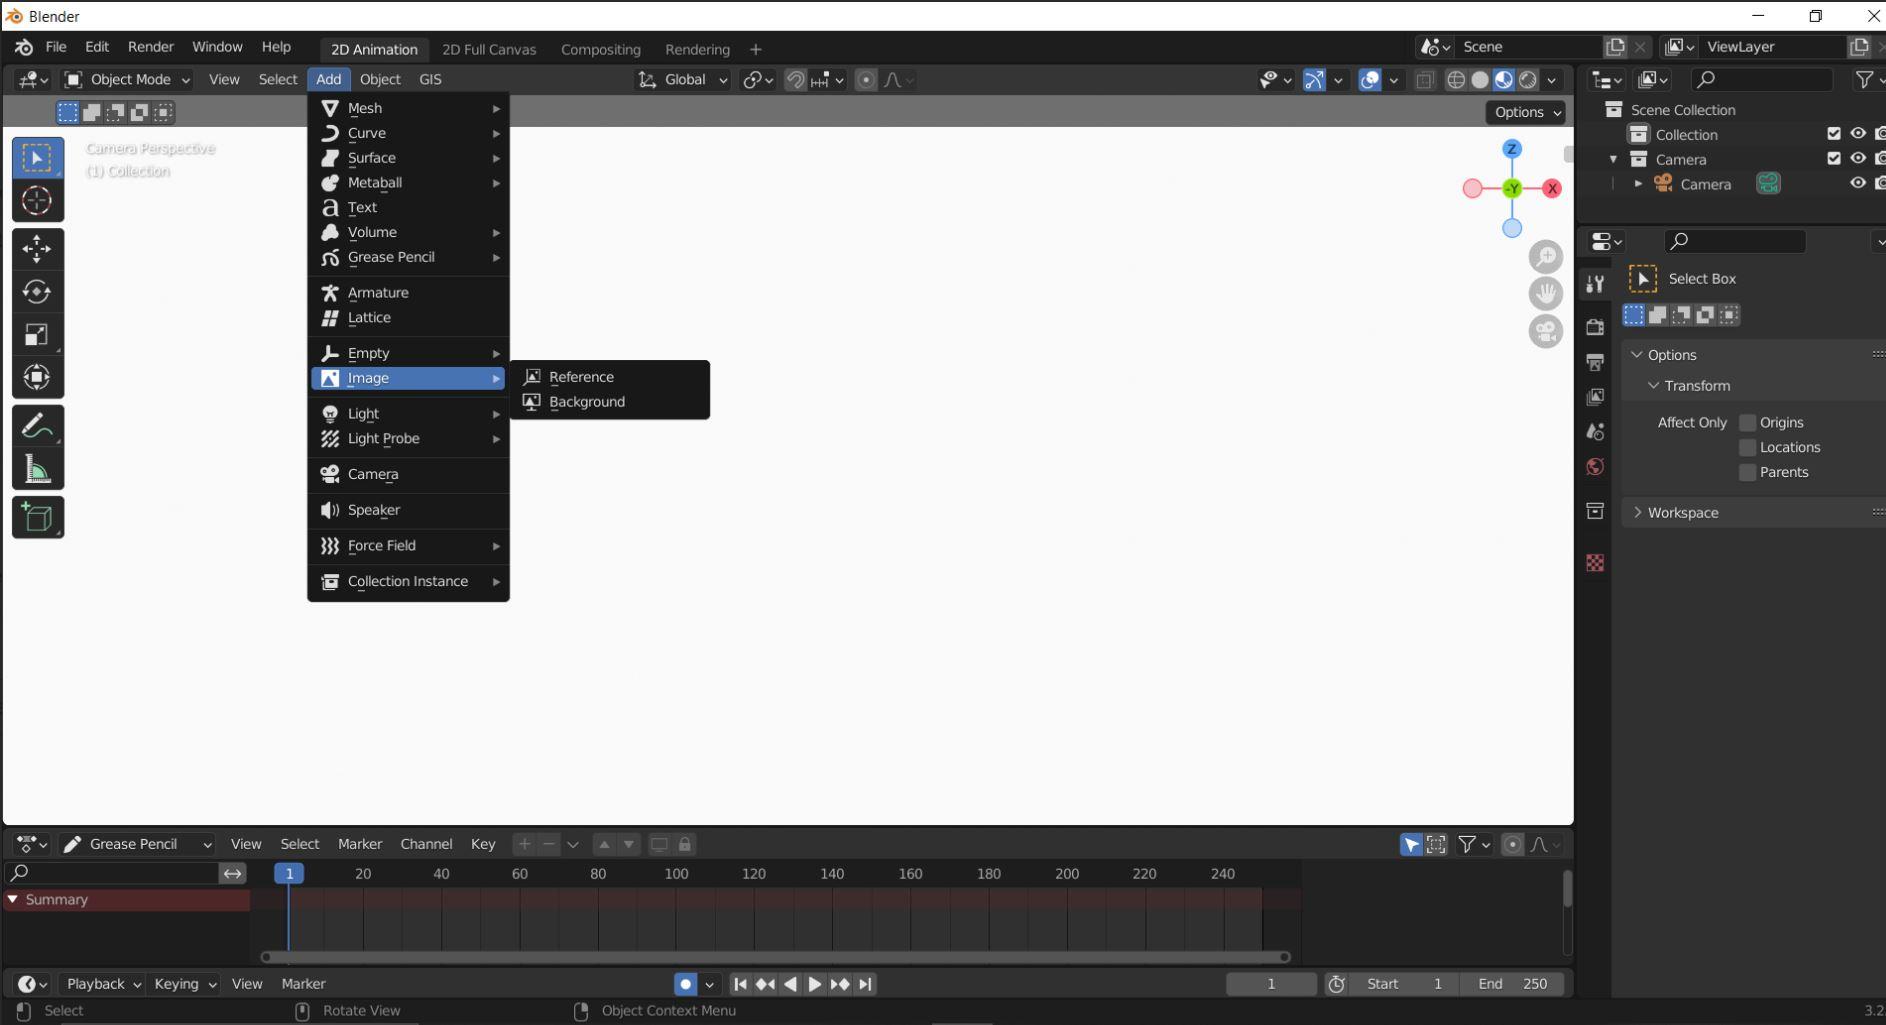Switch to solid viewport shading
Viewport: 1886px width, 1025px height.
(x=1480, y=80)
